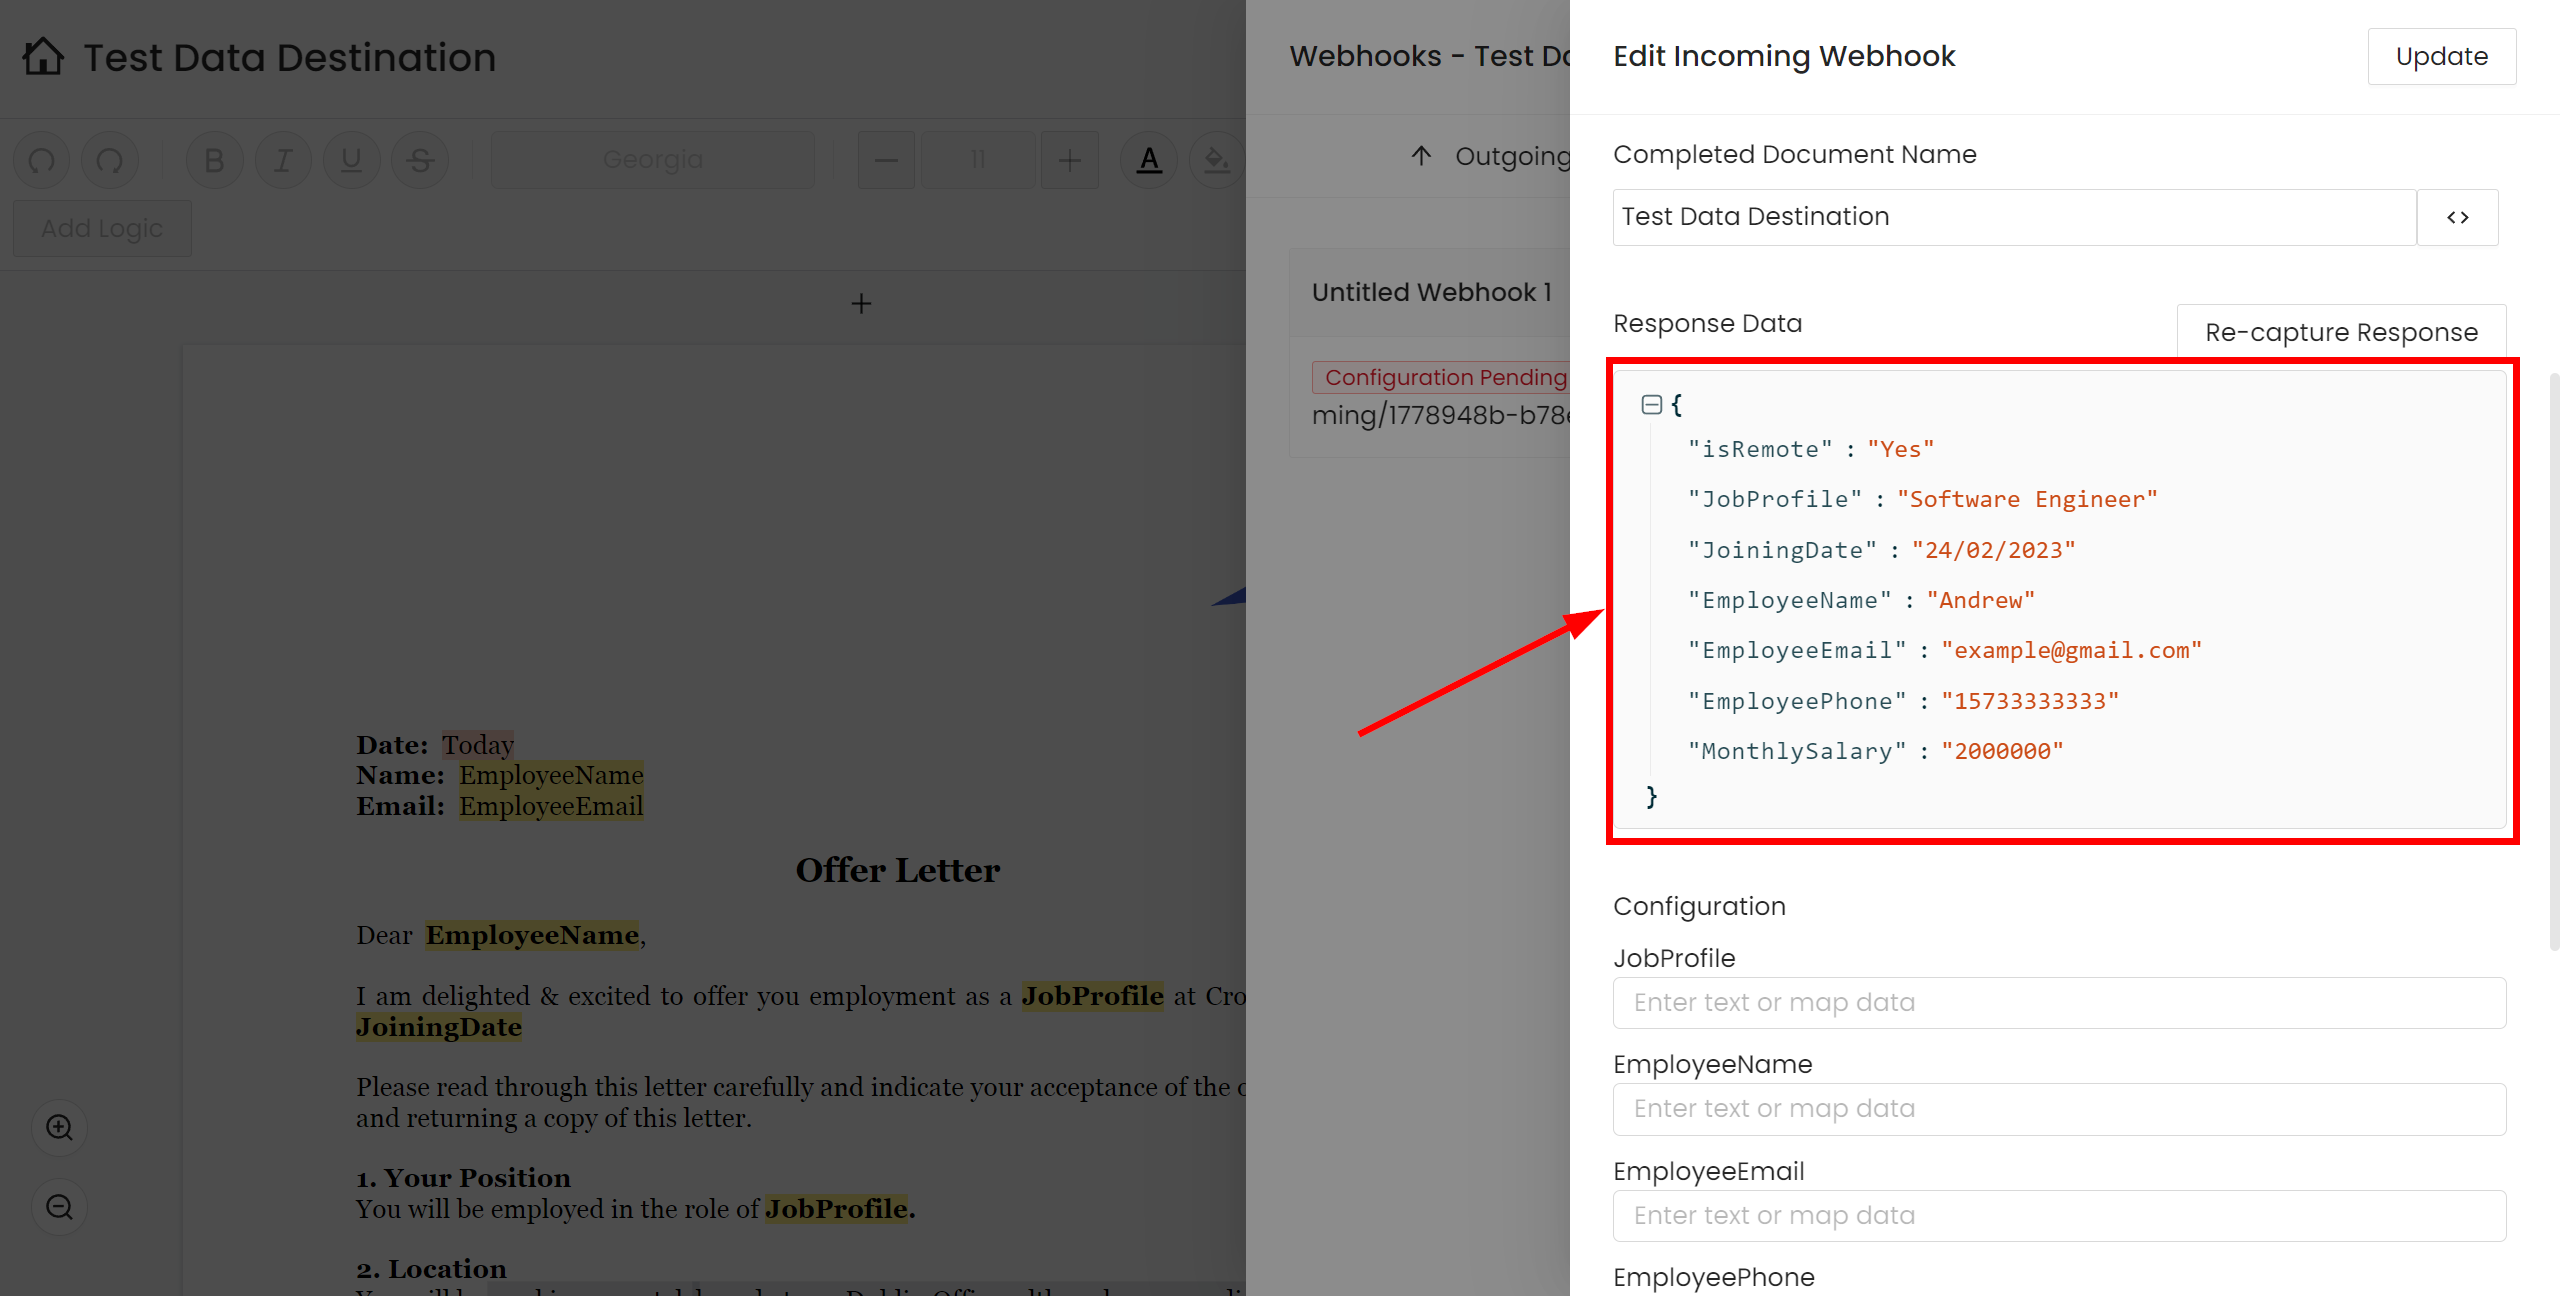Expand the JSON response collapse icon
Screen dimensions: 2560x1296
click(1651, 402)
